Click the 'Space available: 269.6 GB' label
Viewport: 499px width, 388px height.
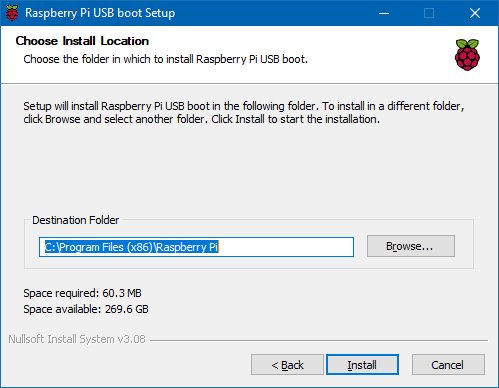pyautogui.click(x=86, y=309)
